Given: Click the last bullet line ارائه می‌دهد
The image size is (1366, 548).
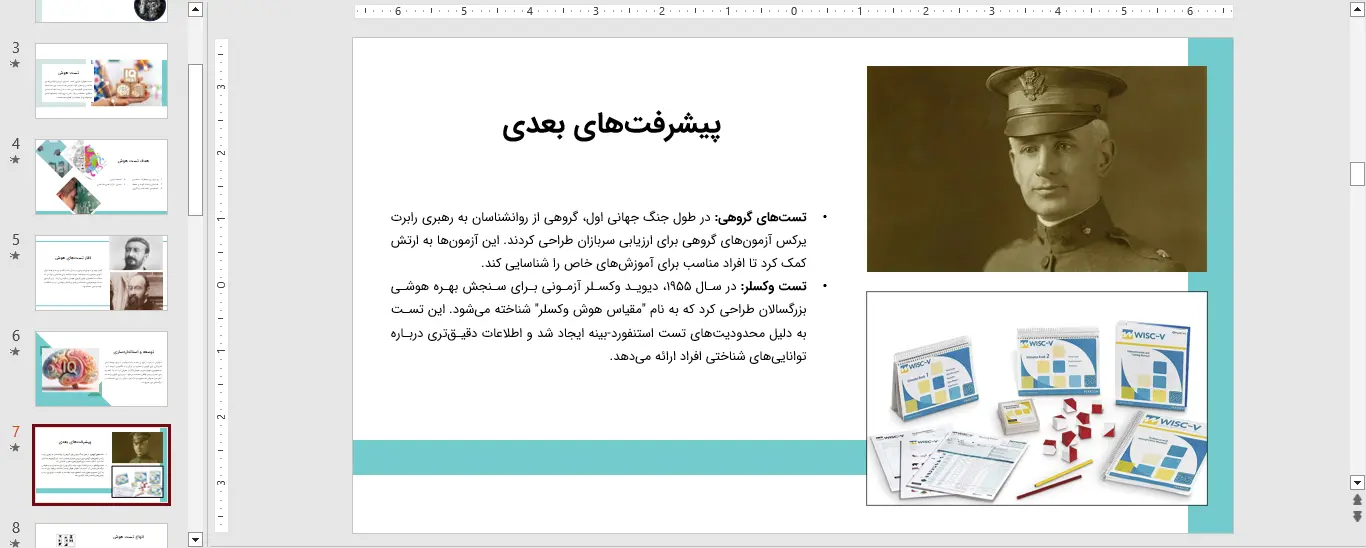Looking at the screenshot, I should 708,356.
